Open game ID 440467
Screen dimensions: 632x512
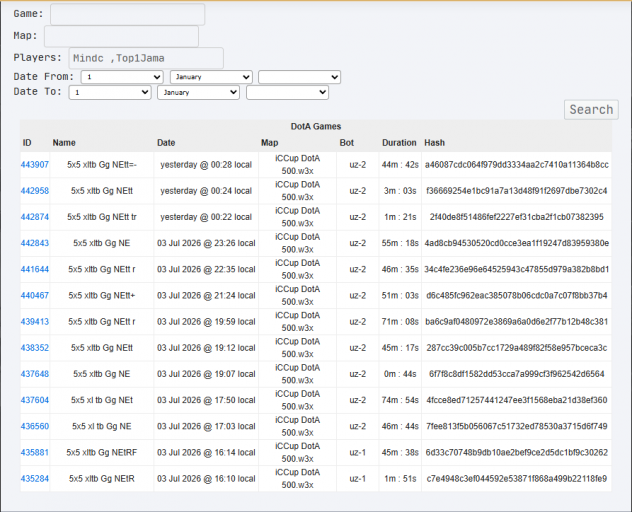[35, 296]
